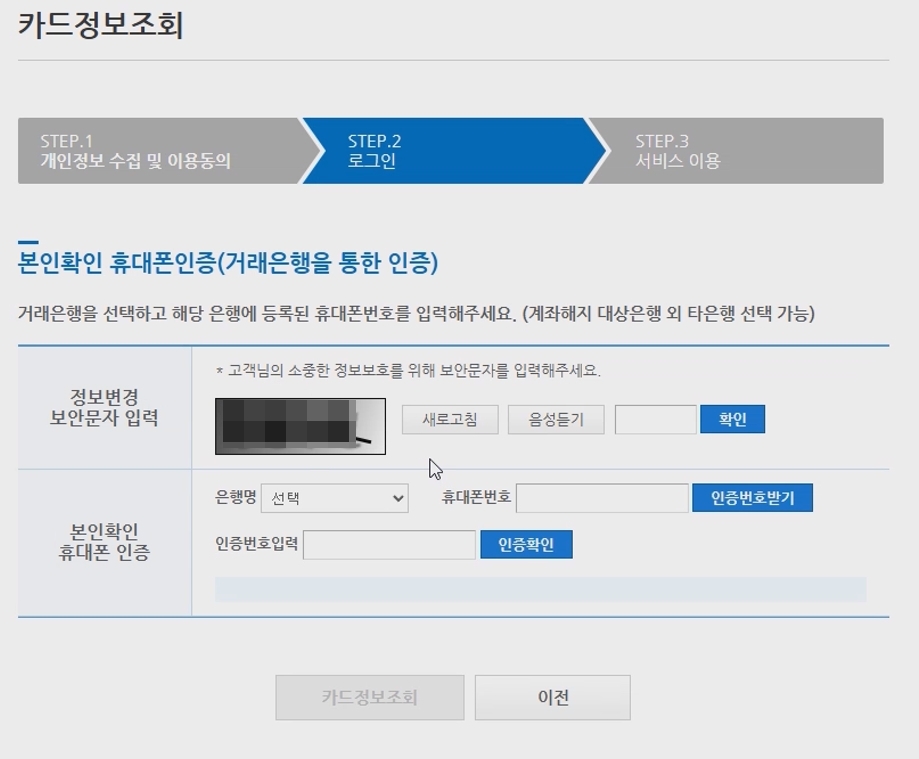Click the 인증번호입력 verification code field
This screenshot has height=759, width=919.
(x=390, y=544)
